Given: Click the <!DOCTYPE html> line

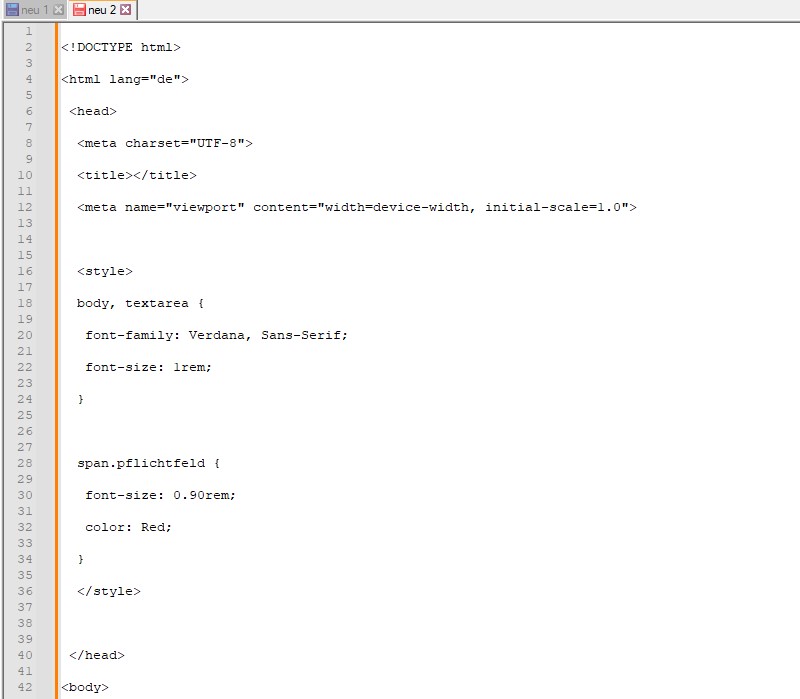Looking at the screenshot, I should click(x=121, y=47).
